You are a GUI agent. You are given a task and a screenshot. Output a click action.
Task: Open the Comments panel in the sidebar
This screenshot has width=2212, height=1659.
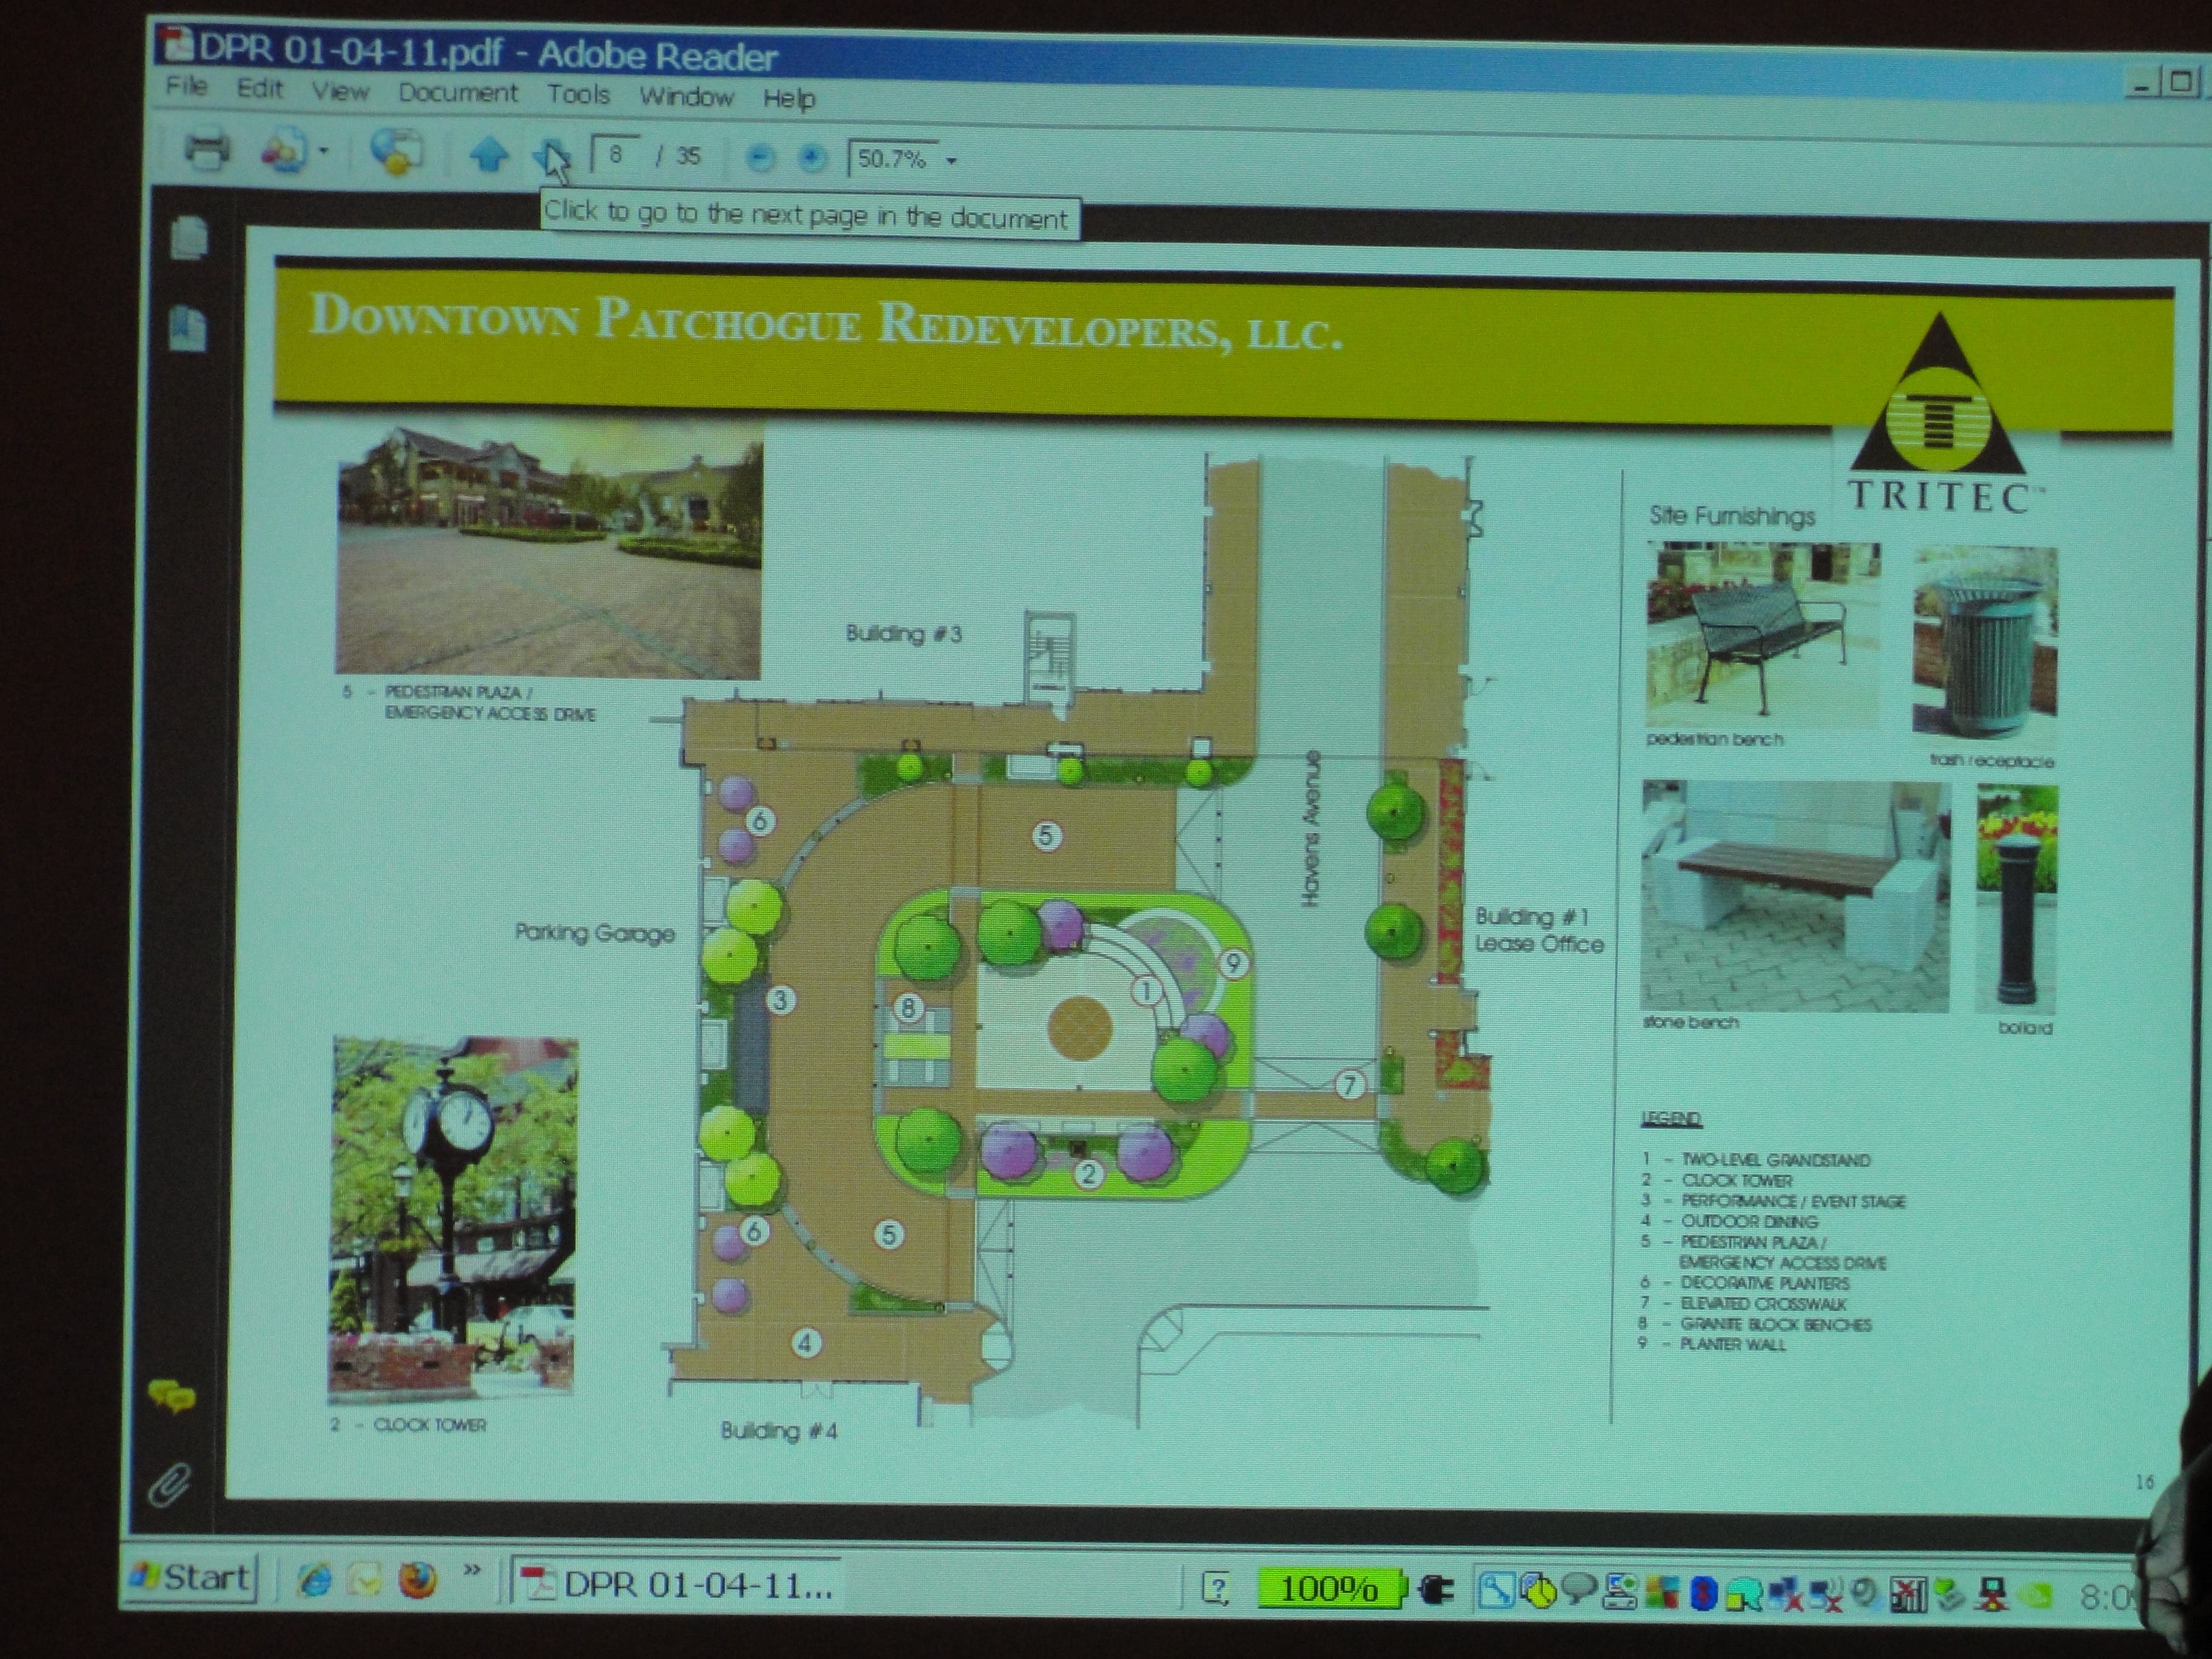[x=171, y=1396]
